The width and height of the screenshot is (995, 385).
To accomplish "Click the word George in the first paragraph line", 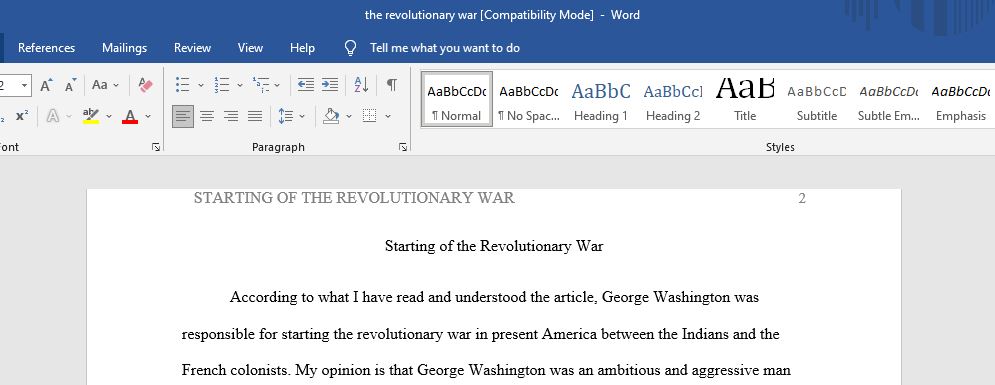I will pyautogui.click(x=625, y=297).
